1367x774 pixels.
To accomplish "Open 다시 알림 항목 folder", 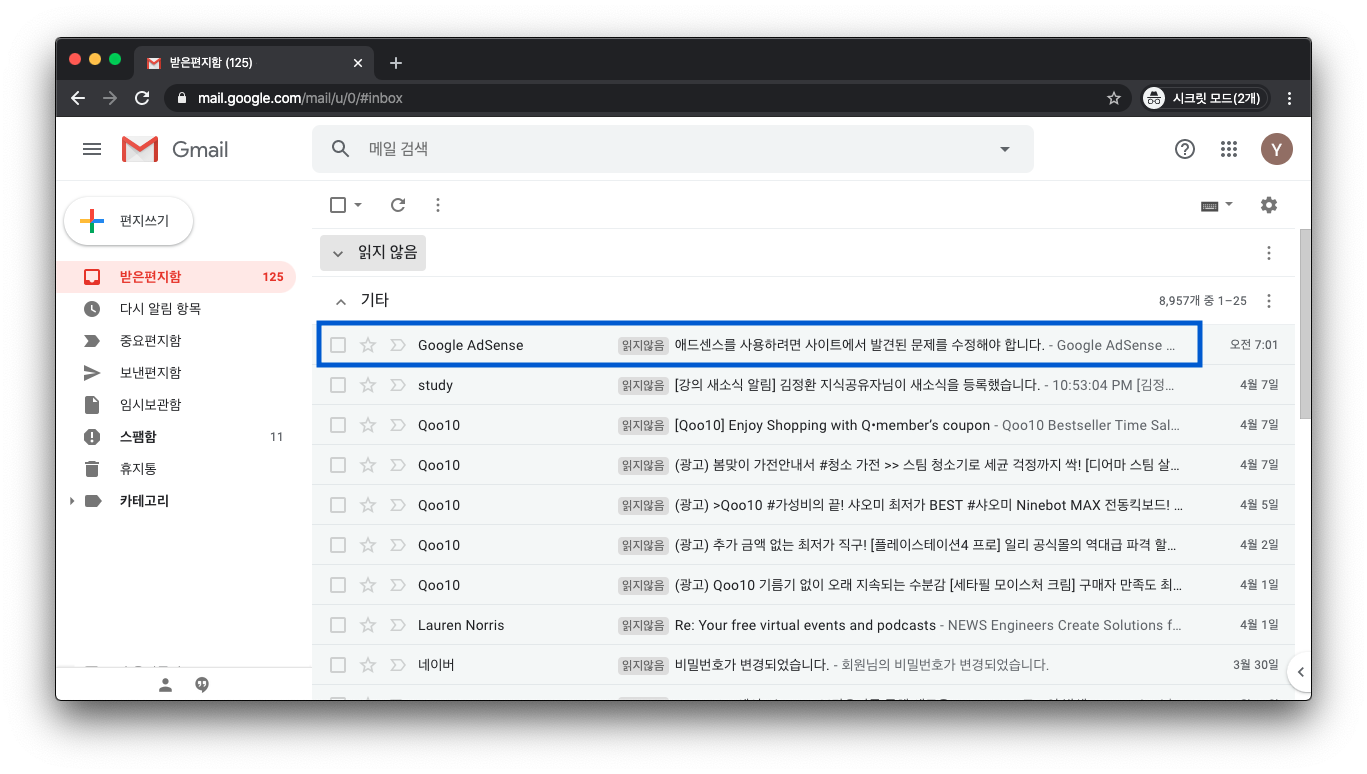I will click(176, 309).
